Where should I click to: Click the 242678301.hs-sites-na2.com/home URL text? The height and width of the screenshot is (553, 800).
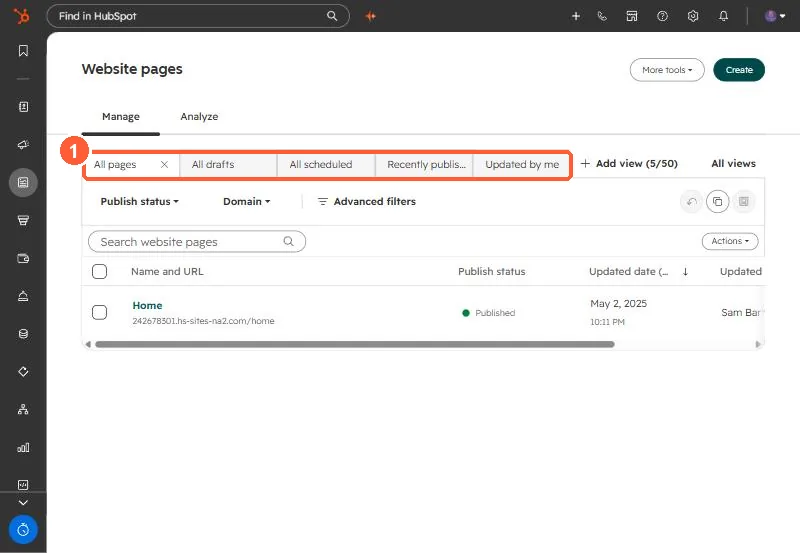tap(203, 321)
